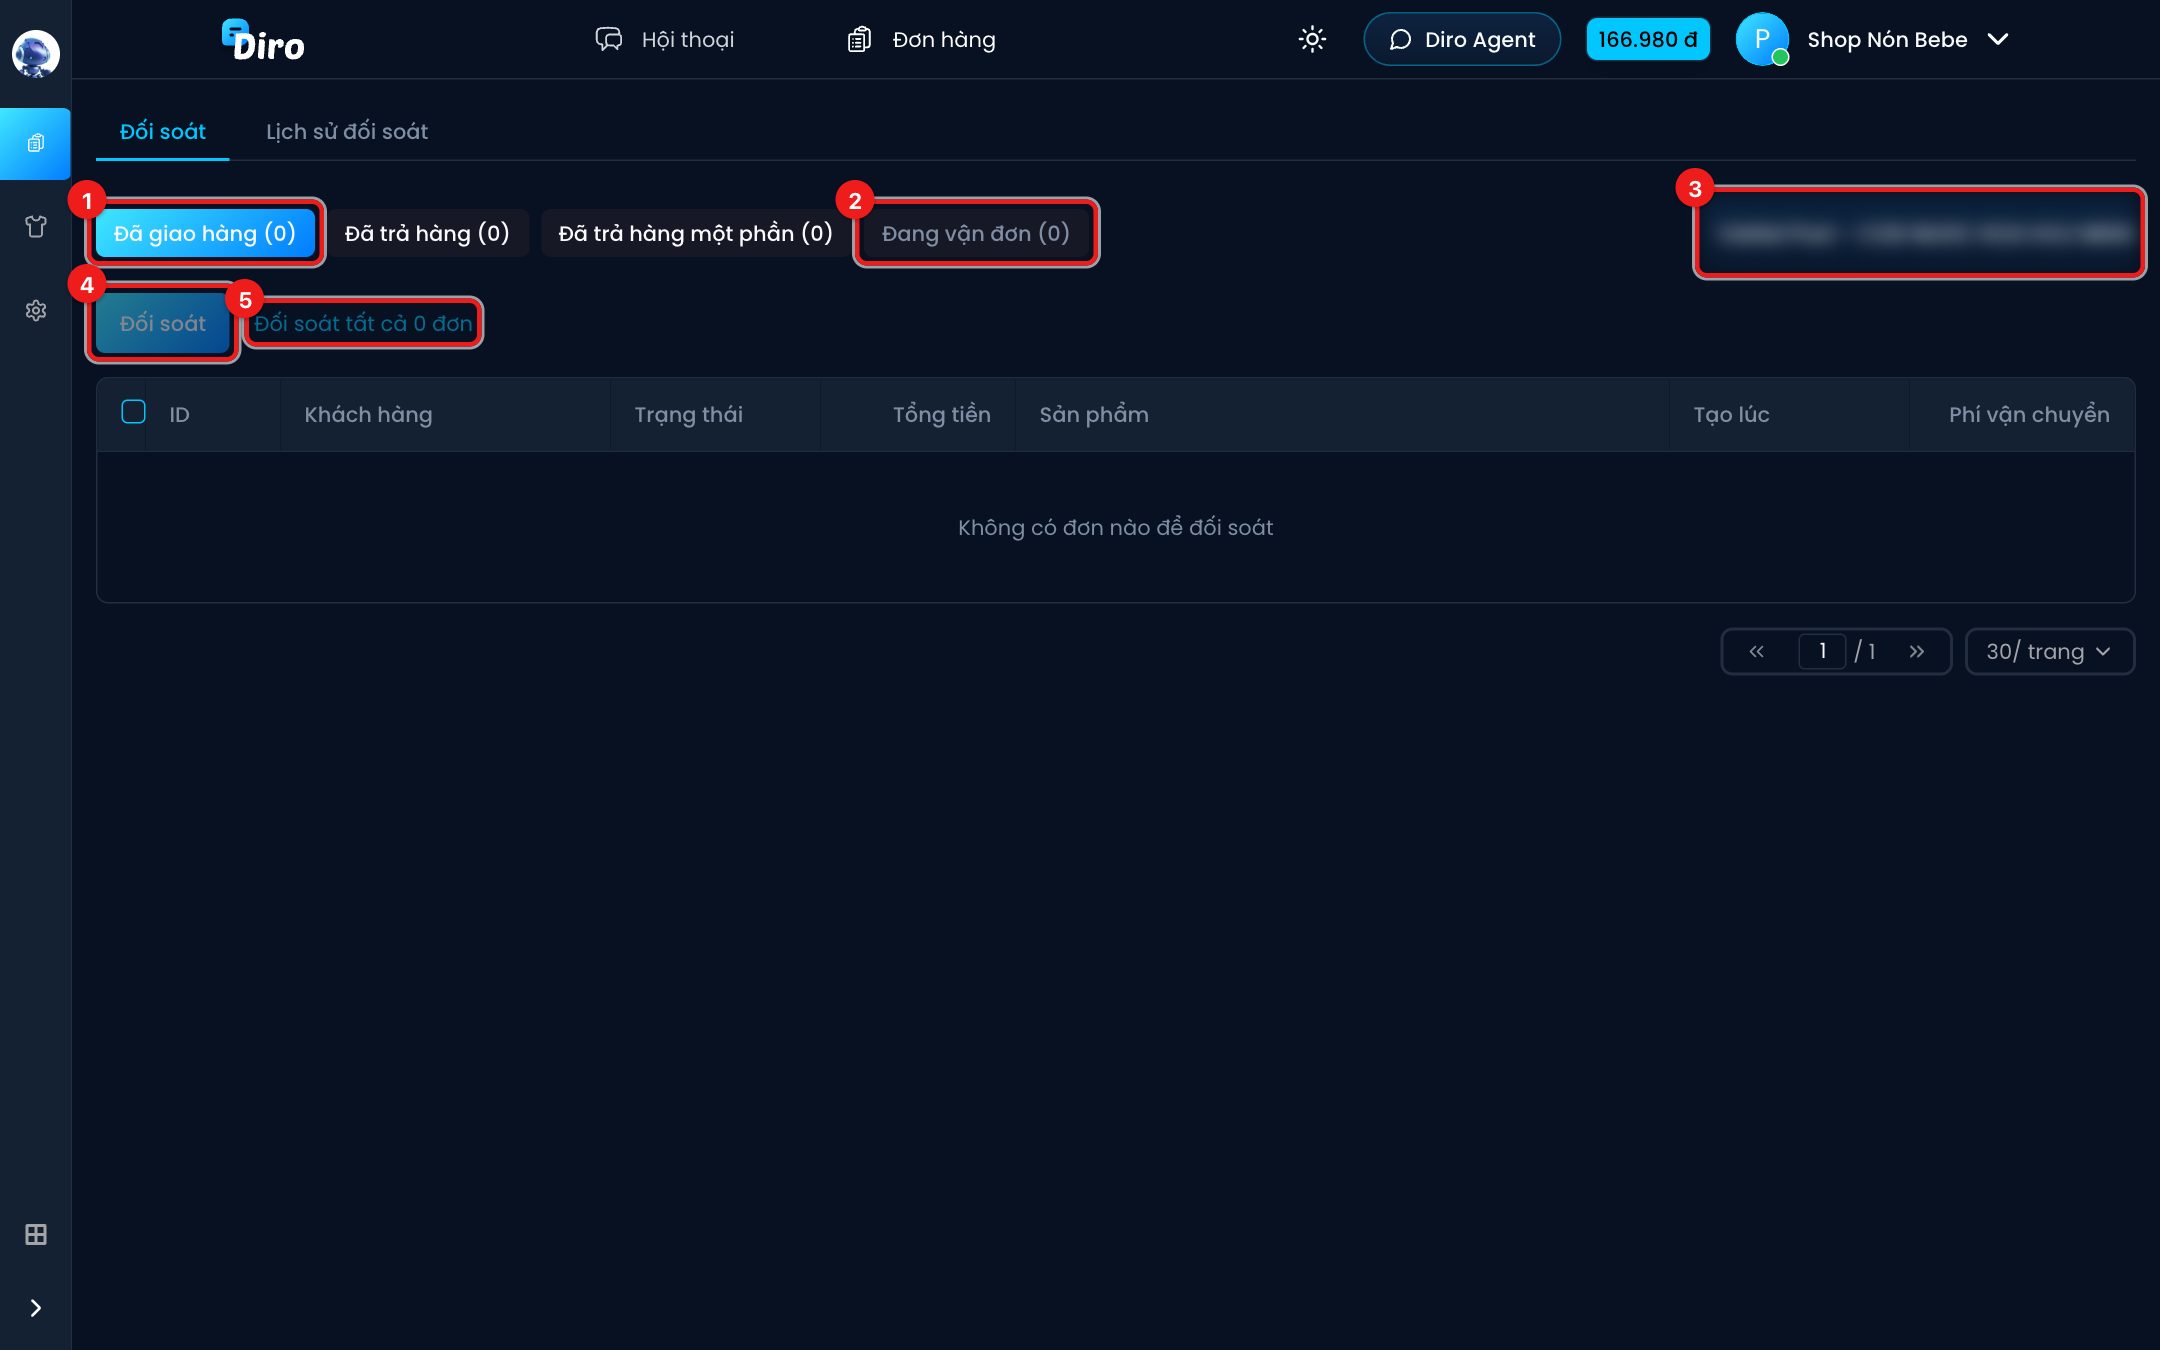Click the 166.980 đ balance badge
Viewport: 2160px width, 1350px height.
click(x=1648, y=39)
